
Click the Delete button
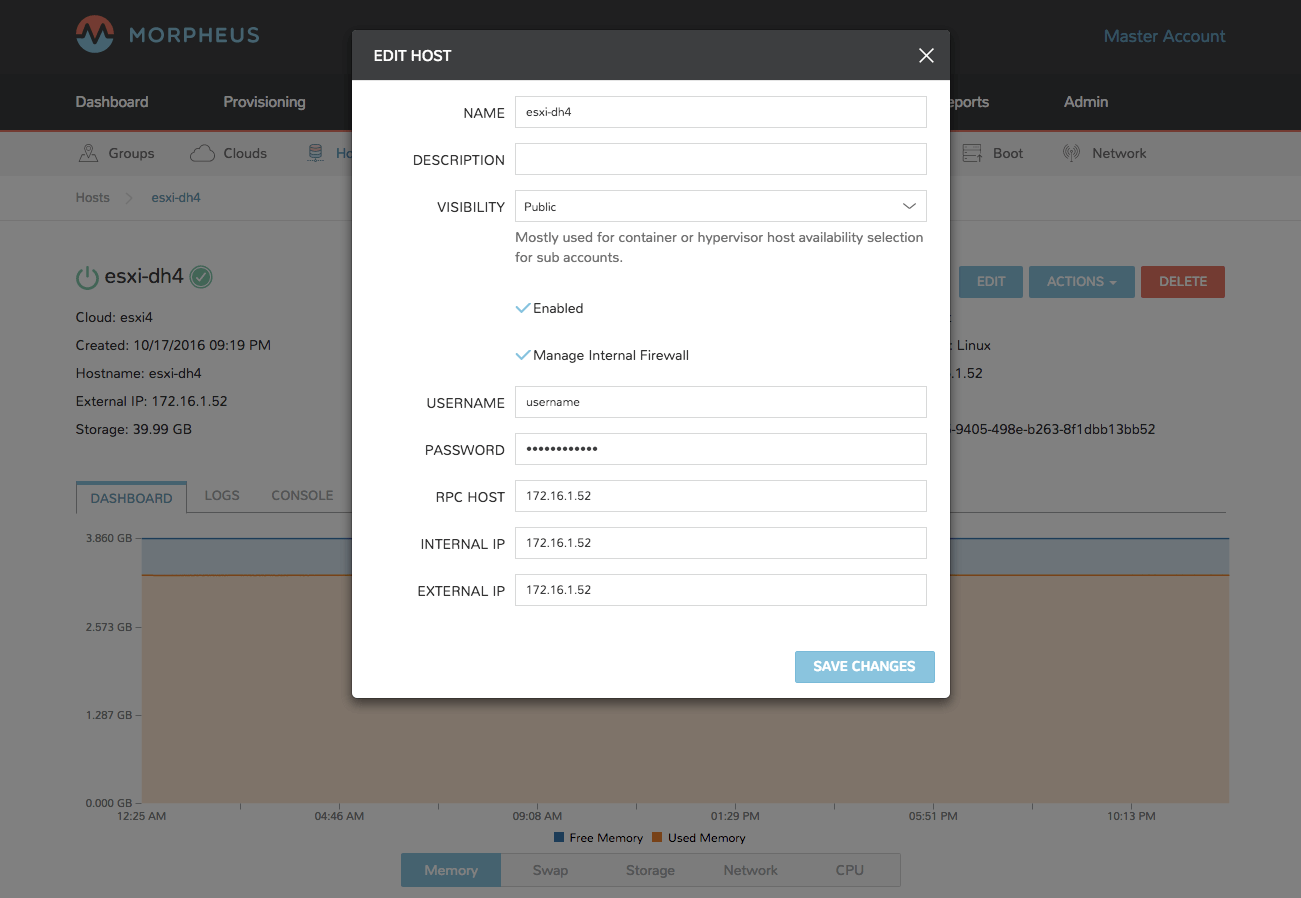[x=1182, y=281]
